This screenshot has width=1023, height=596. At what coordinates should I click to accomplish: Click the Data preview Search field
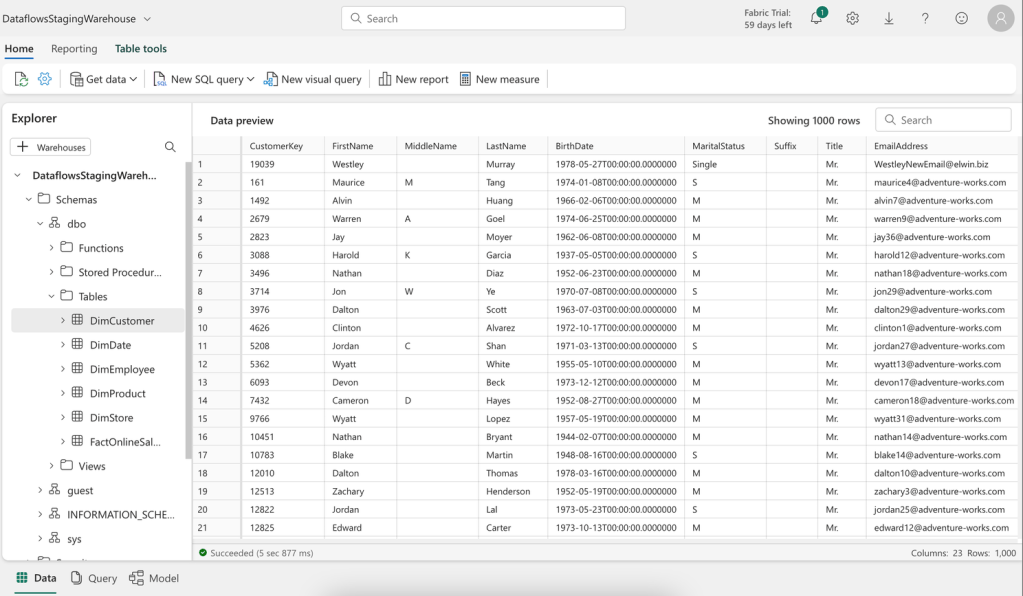(x=943, y=120)
